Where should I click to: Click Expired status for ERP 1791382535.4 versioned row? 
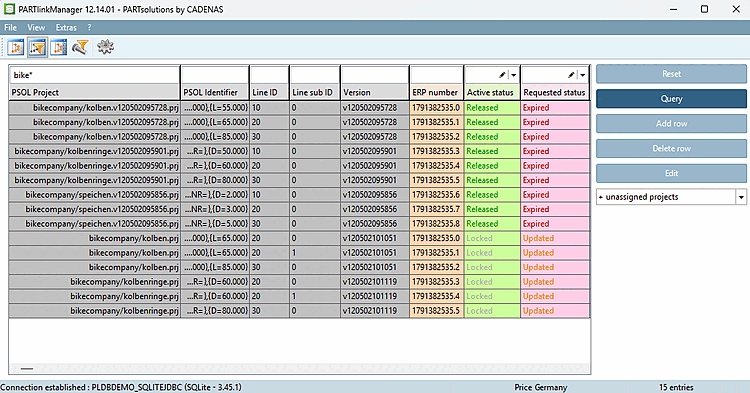click(x=555, y=165)
